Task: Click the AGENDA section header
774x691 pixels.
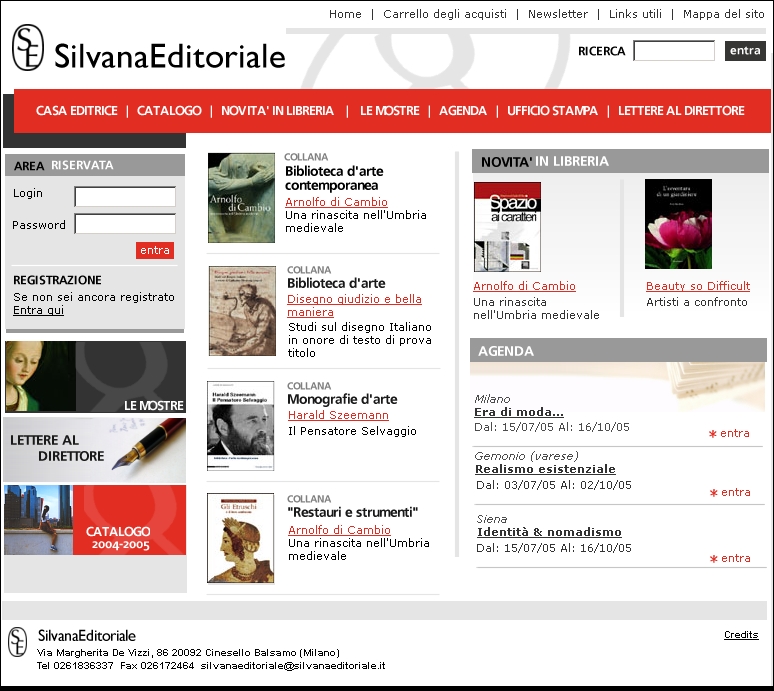Action: (x=618, y=350)
